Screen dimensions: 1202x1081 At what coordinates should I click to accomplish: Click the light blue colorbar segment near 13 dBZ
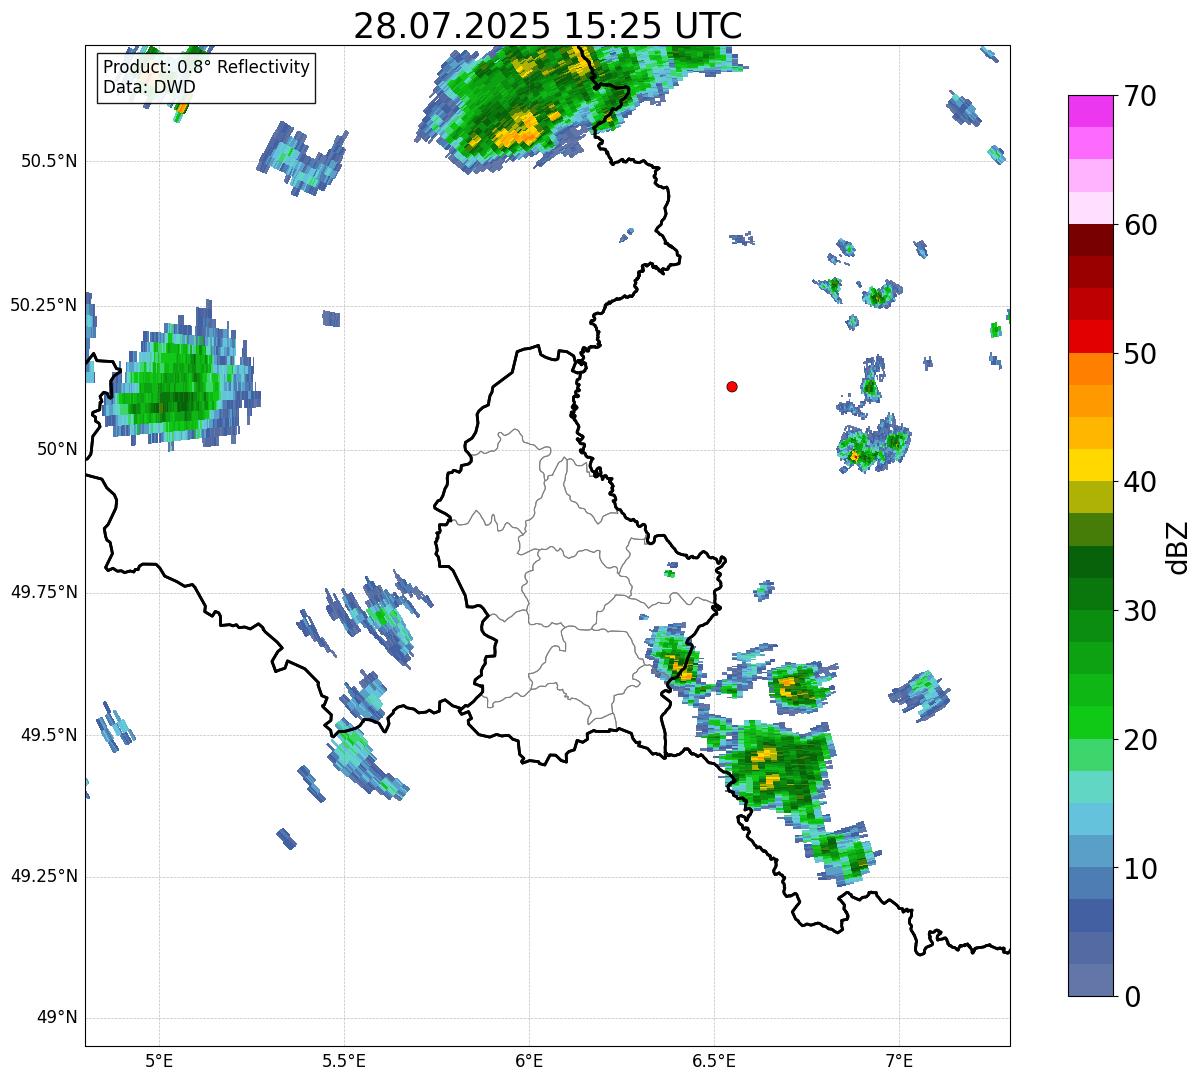1090,819
